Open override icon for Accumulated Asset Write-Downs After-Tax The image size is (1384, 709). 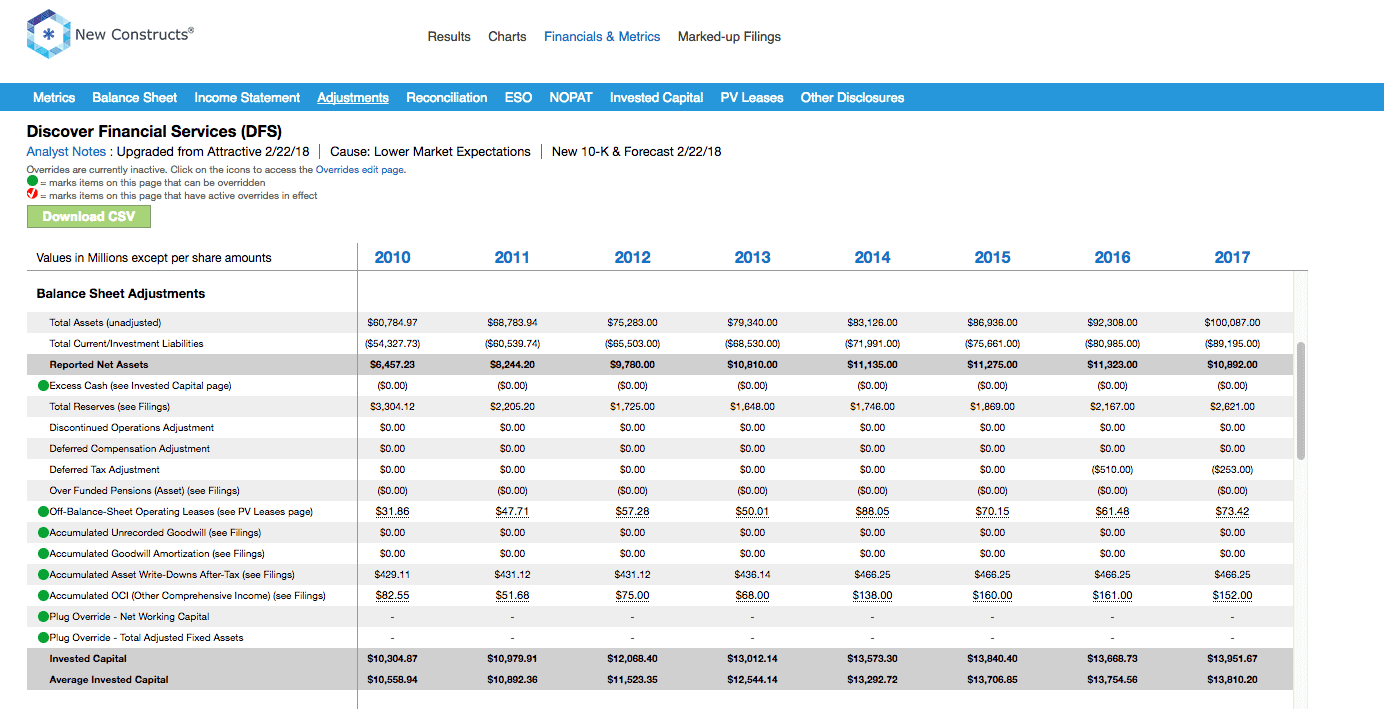(x=43, y=574)
